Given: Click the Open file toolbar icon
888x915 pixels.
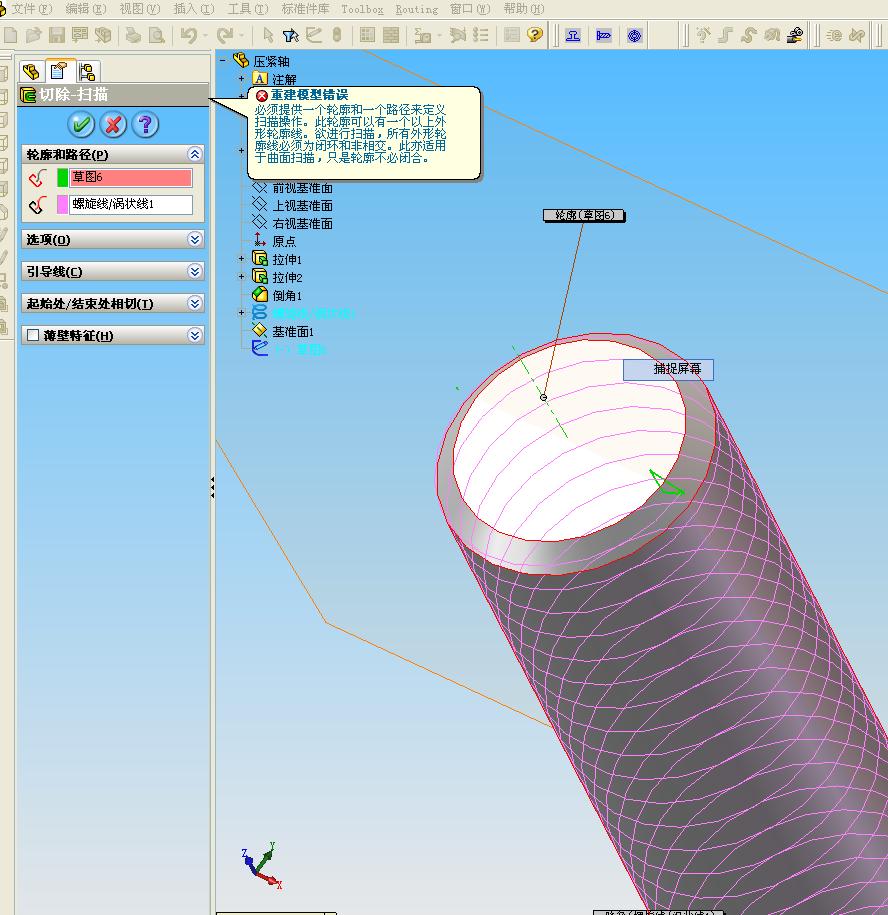Looking at the screenshot, I should [x=34, y=35].
